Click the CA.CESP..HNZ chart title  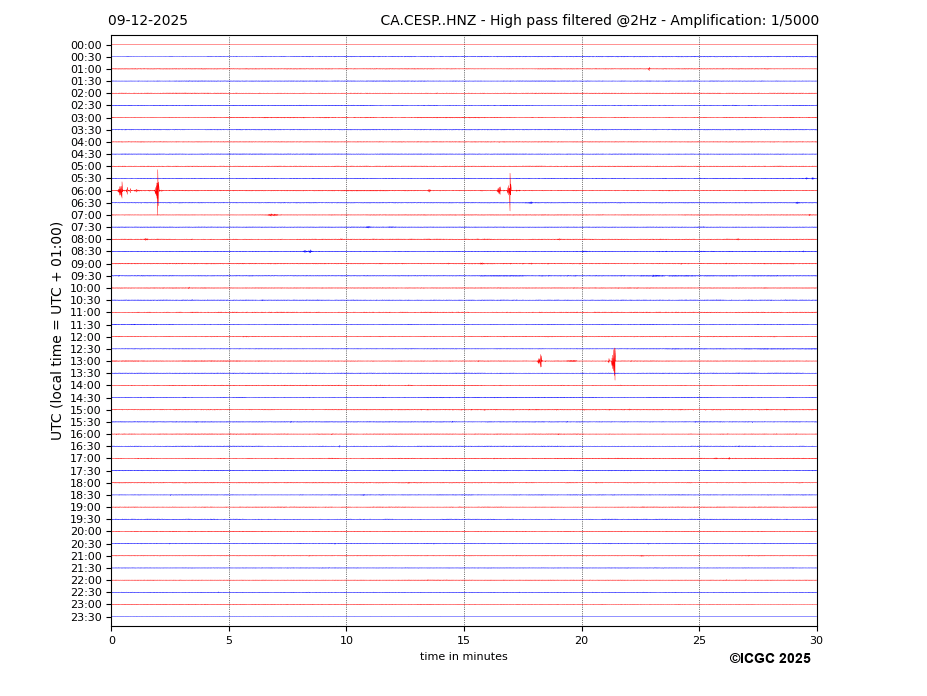[x=599, y=21]
